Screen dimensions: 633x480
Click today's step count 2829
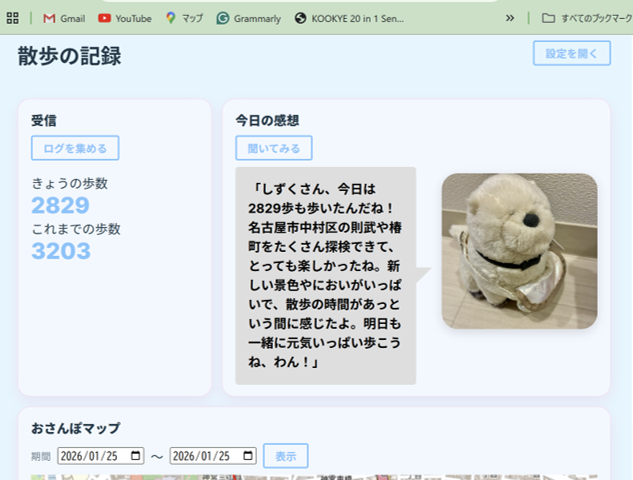point(61,205)
